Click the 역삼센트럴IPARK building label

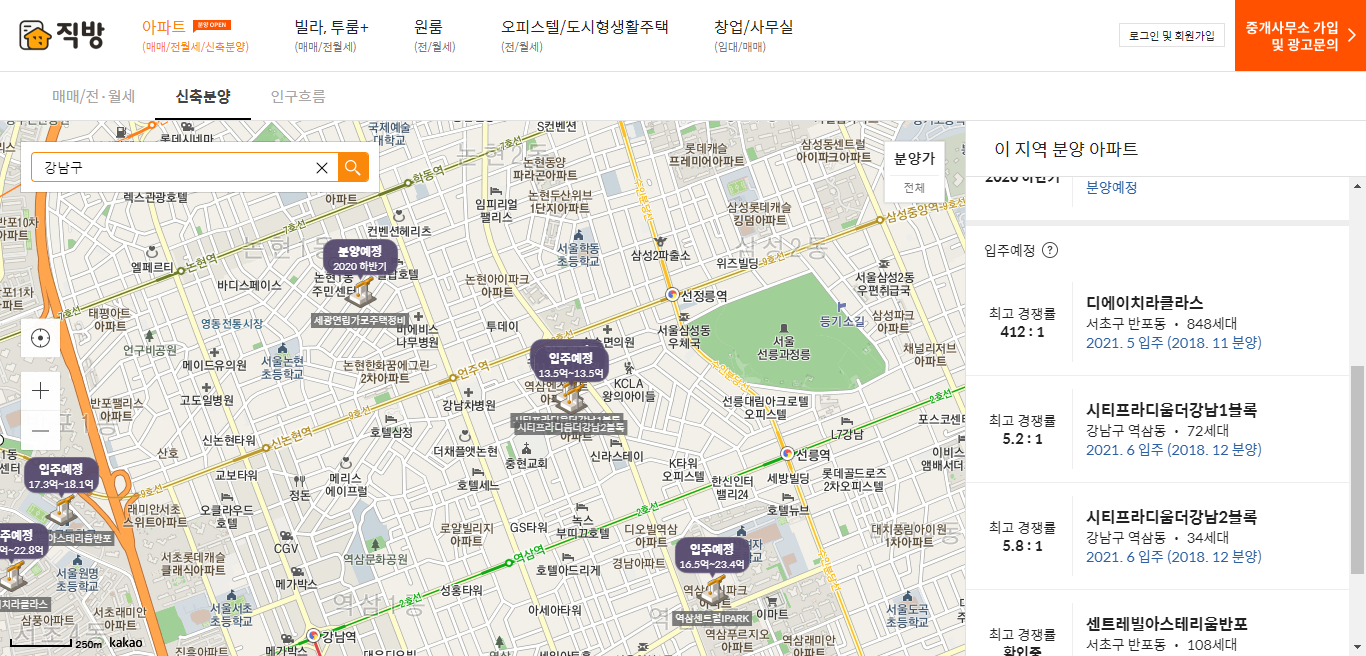click(712, 619)
